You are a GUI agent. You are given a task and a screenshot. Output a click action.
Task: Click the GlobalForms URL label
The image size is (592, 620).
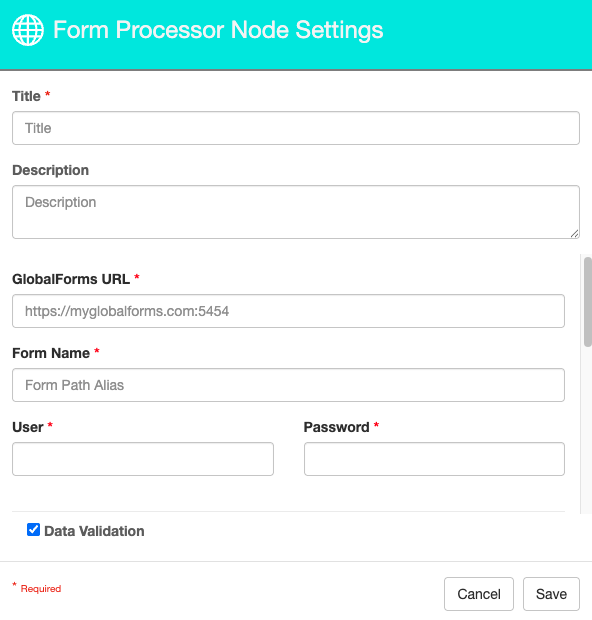tap(71, 279)
